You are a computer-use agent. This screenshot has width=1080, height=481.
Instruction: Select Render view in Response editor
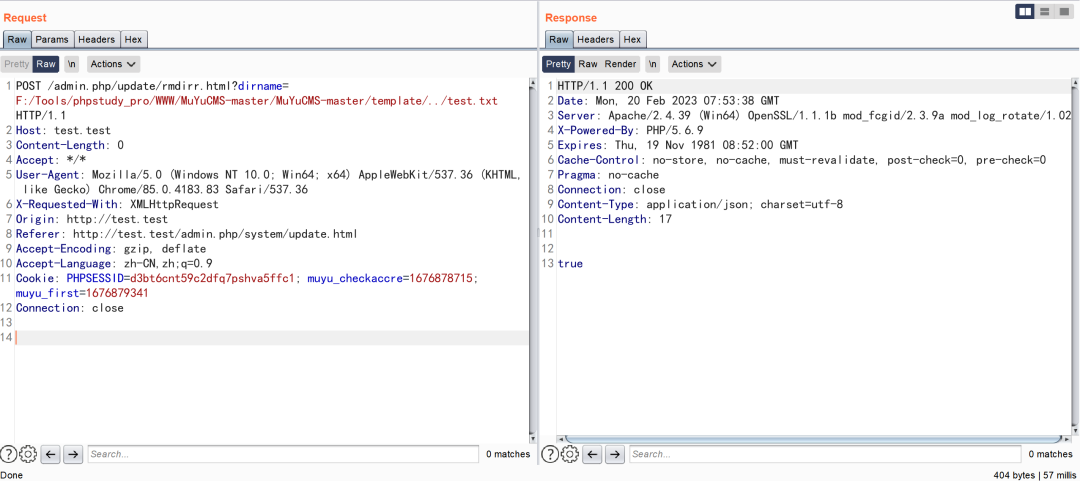(621, 64)
